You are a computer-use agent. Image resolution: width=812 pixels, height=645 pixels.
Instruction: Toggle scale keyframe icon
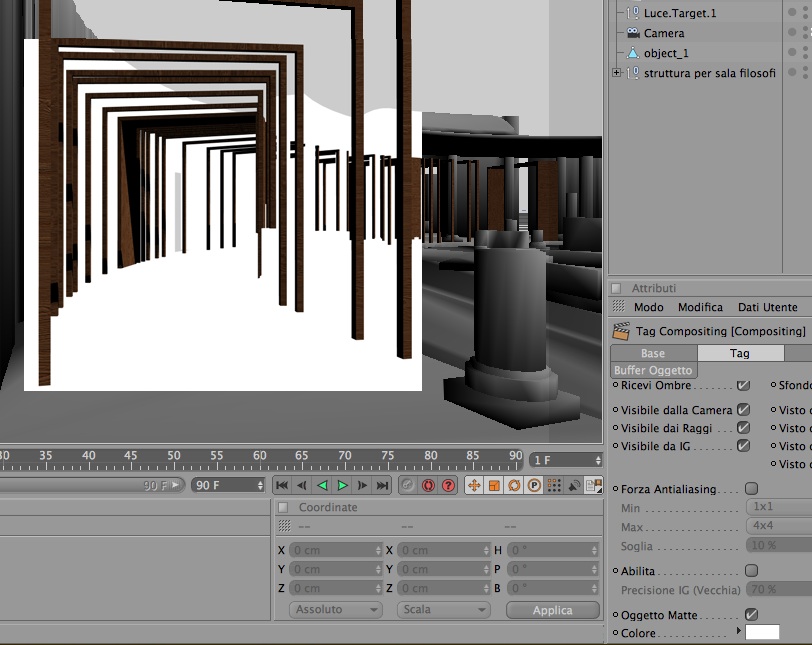(x=494, y=486)
